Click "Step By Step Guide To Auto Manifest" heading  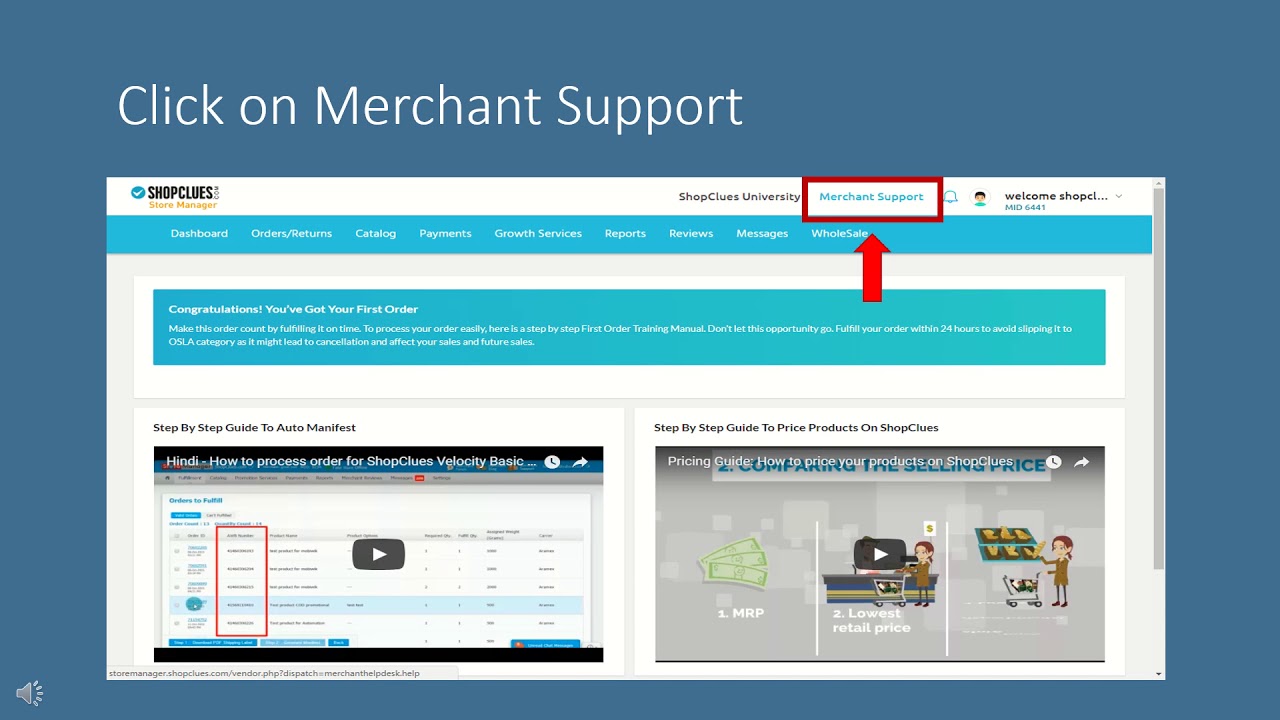coord(254,427)
